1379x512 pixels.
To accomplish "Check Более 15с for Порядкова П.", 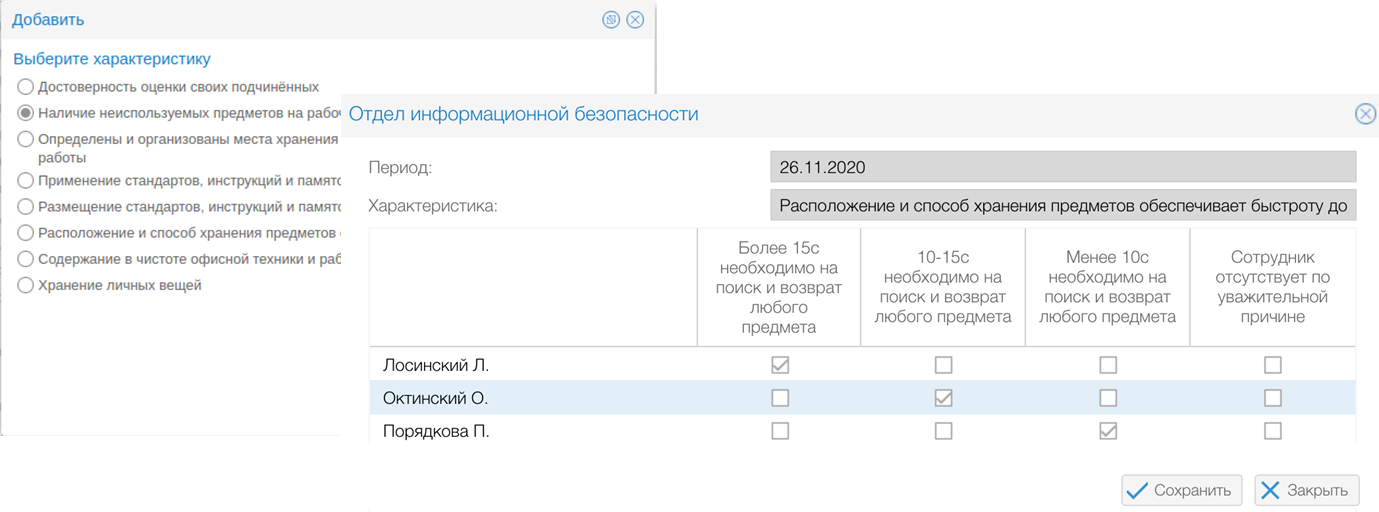I will point(780,431).
